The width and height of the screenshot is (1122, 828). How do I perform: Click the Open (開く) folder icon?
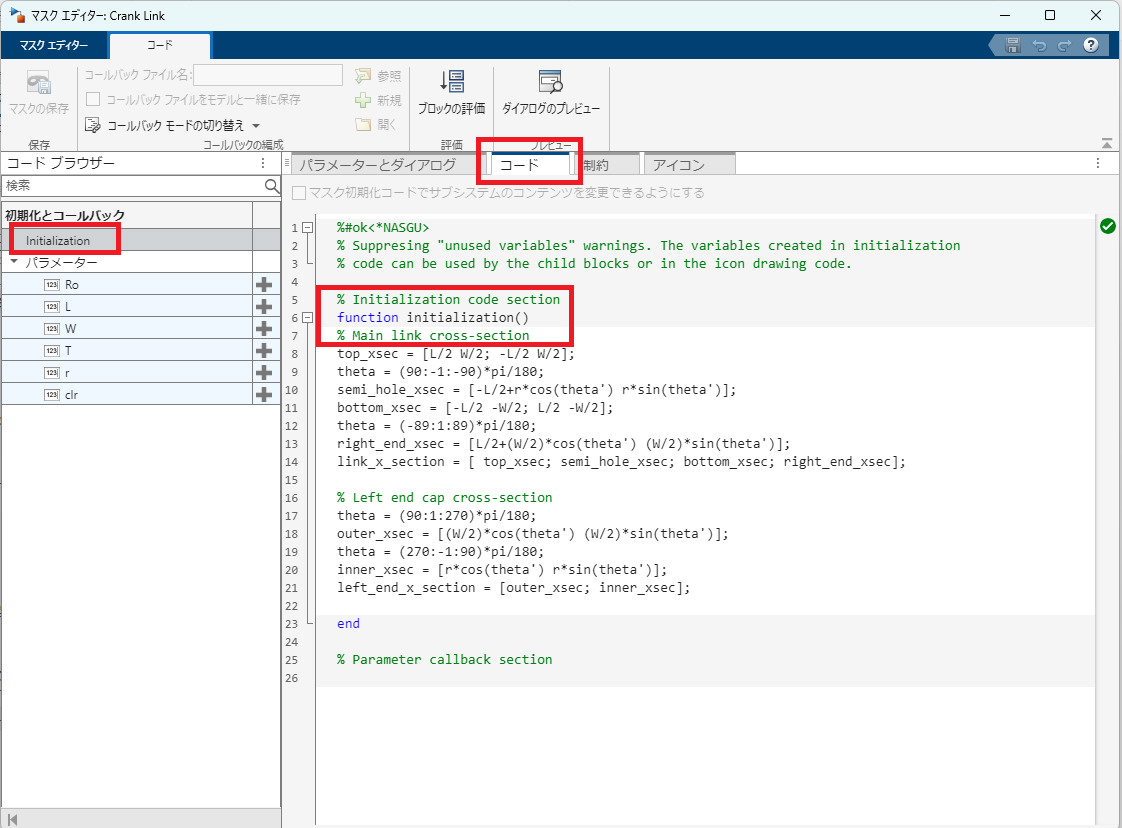[x=364, y=125]
